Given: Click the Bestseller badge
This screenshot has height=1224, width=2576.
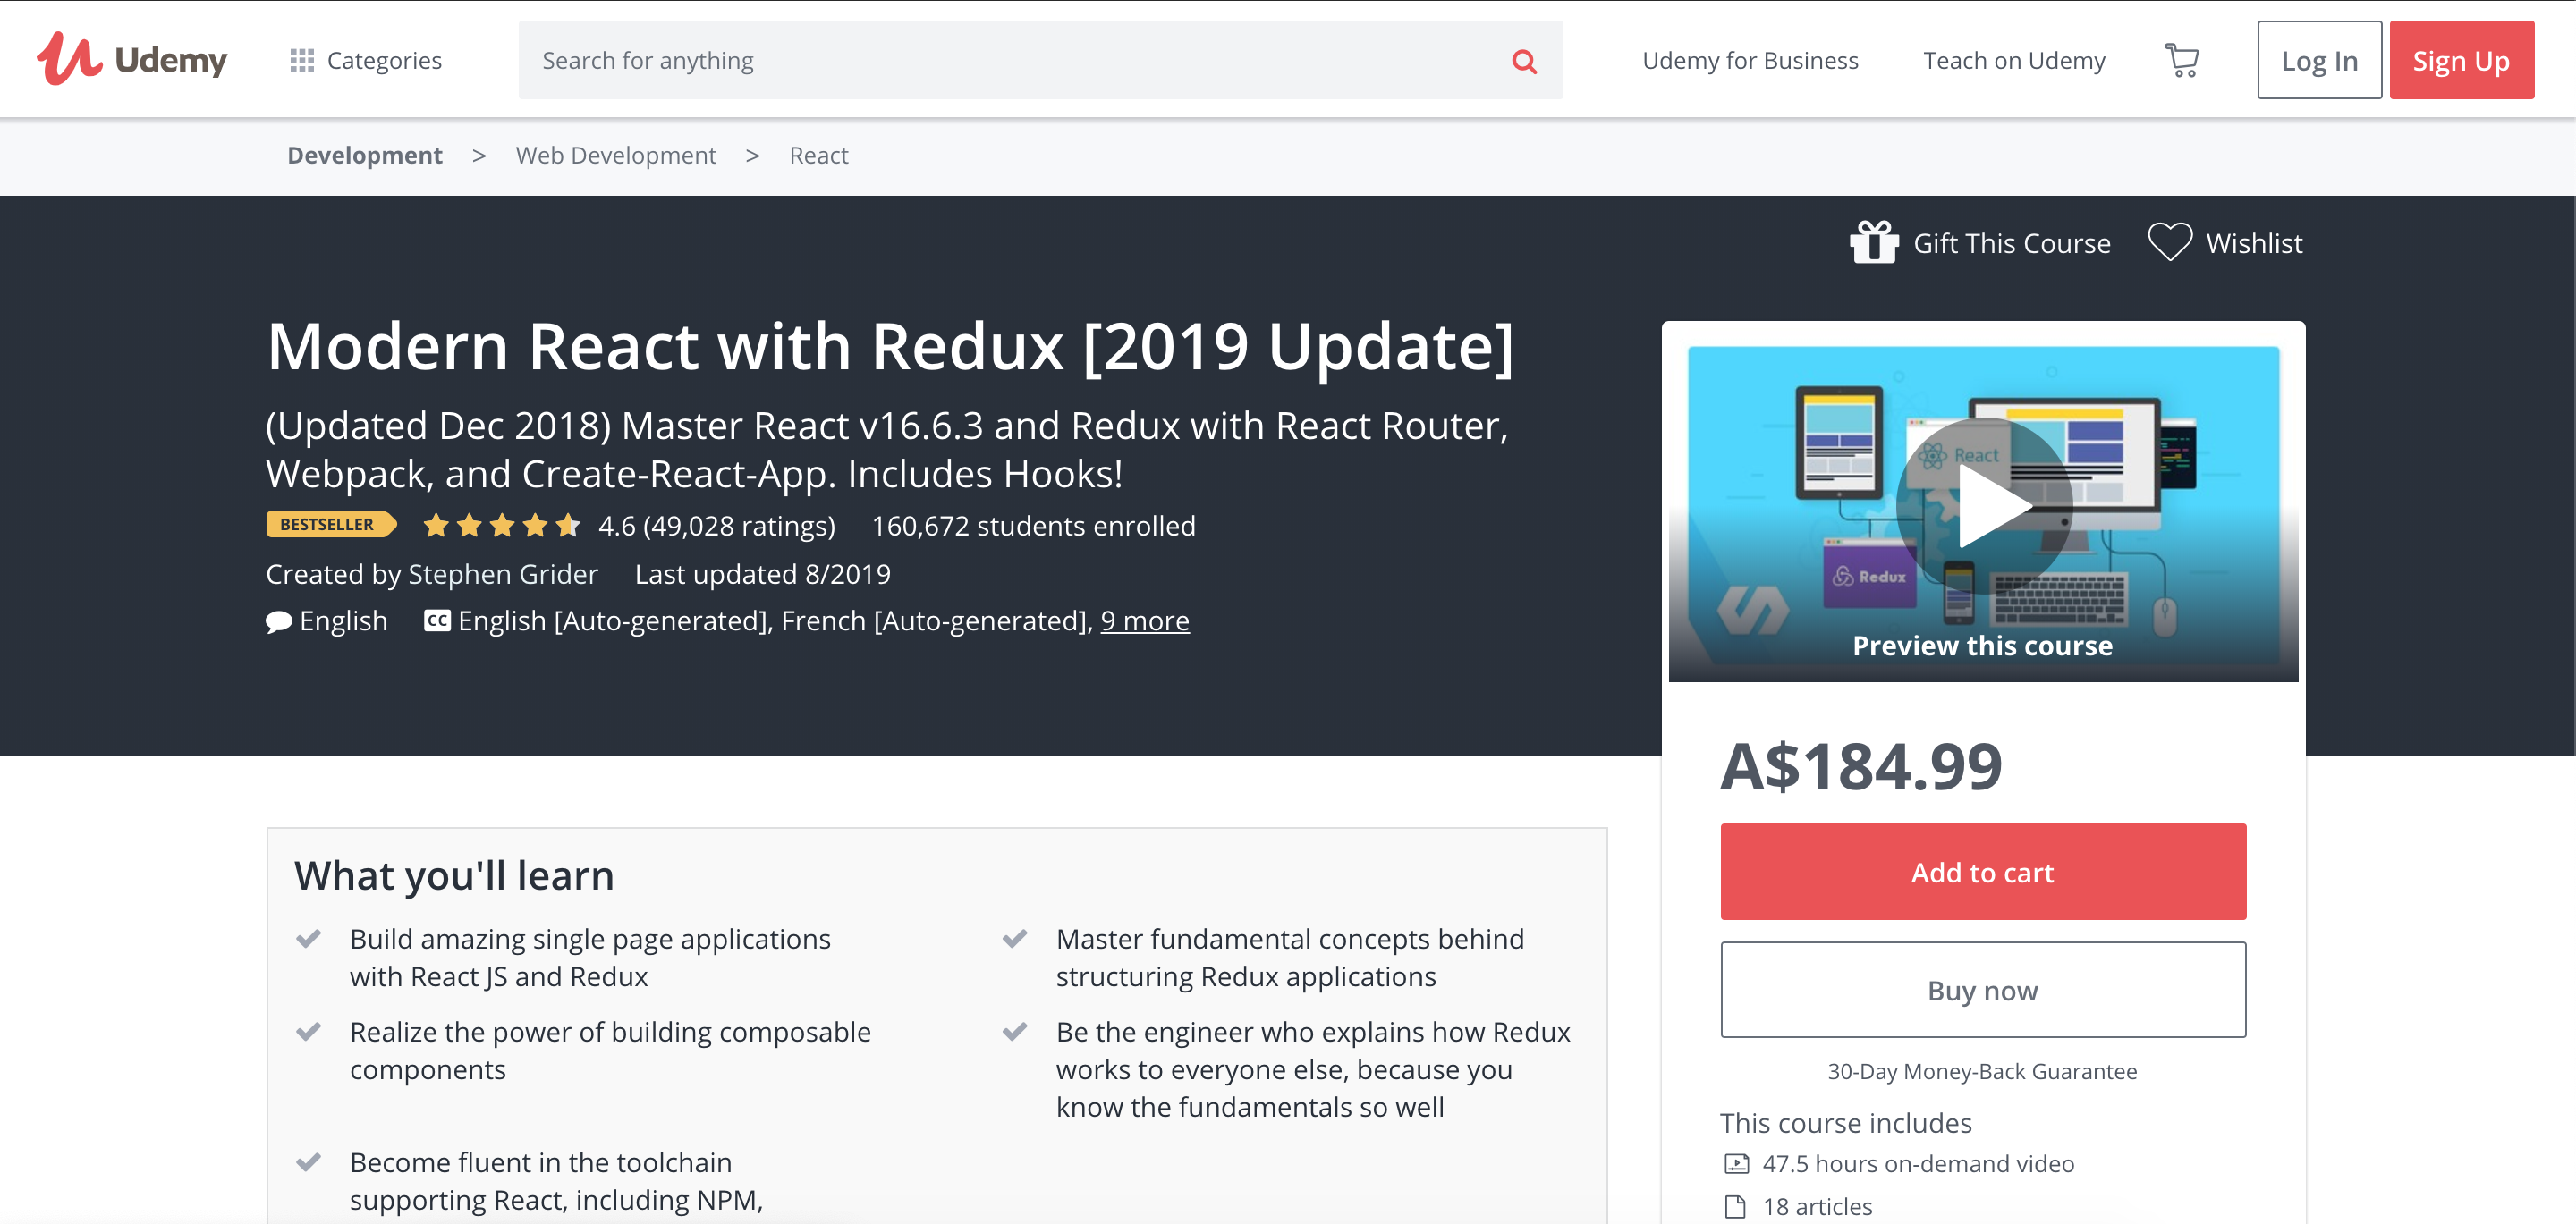Looking at the screenshot, I should pos(329,524).
